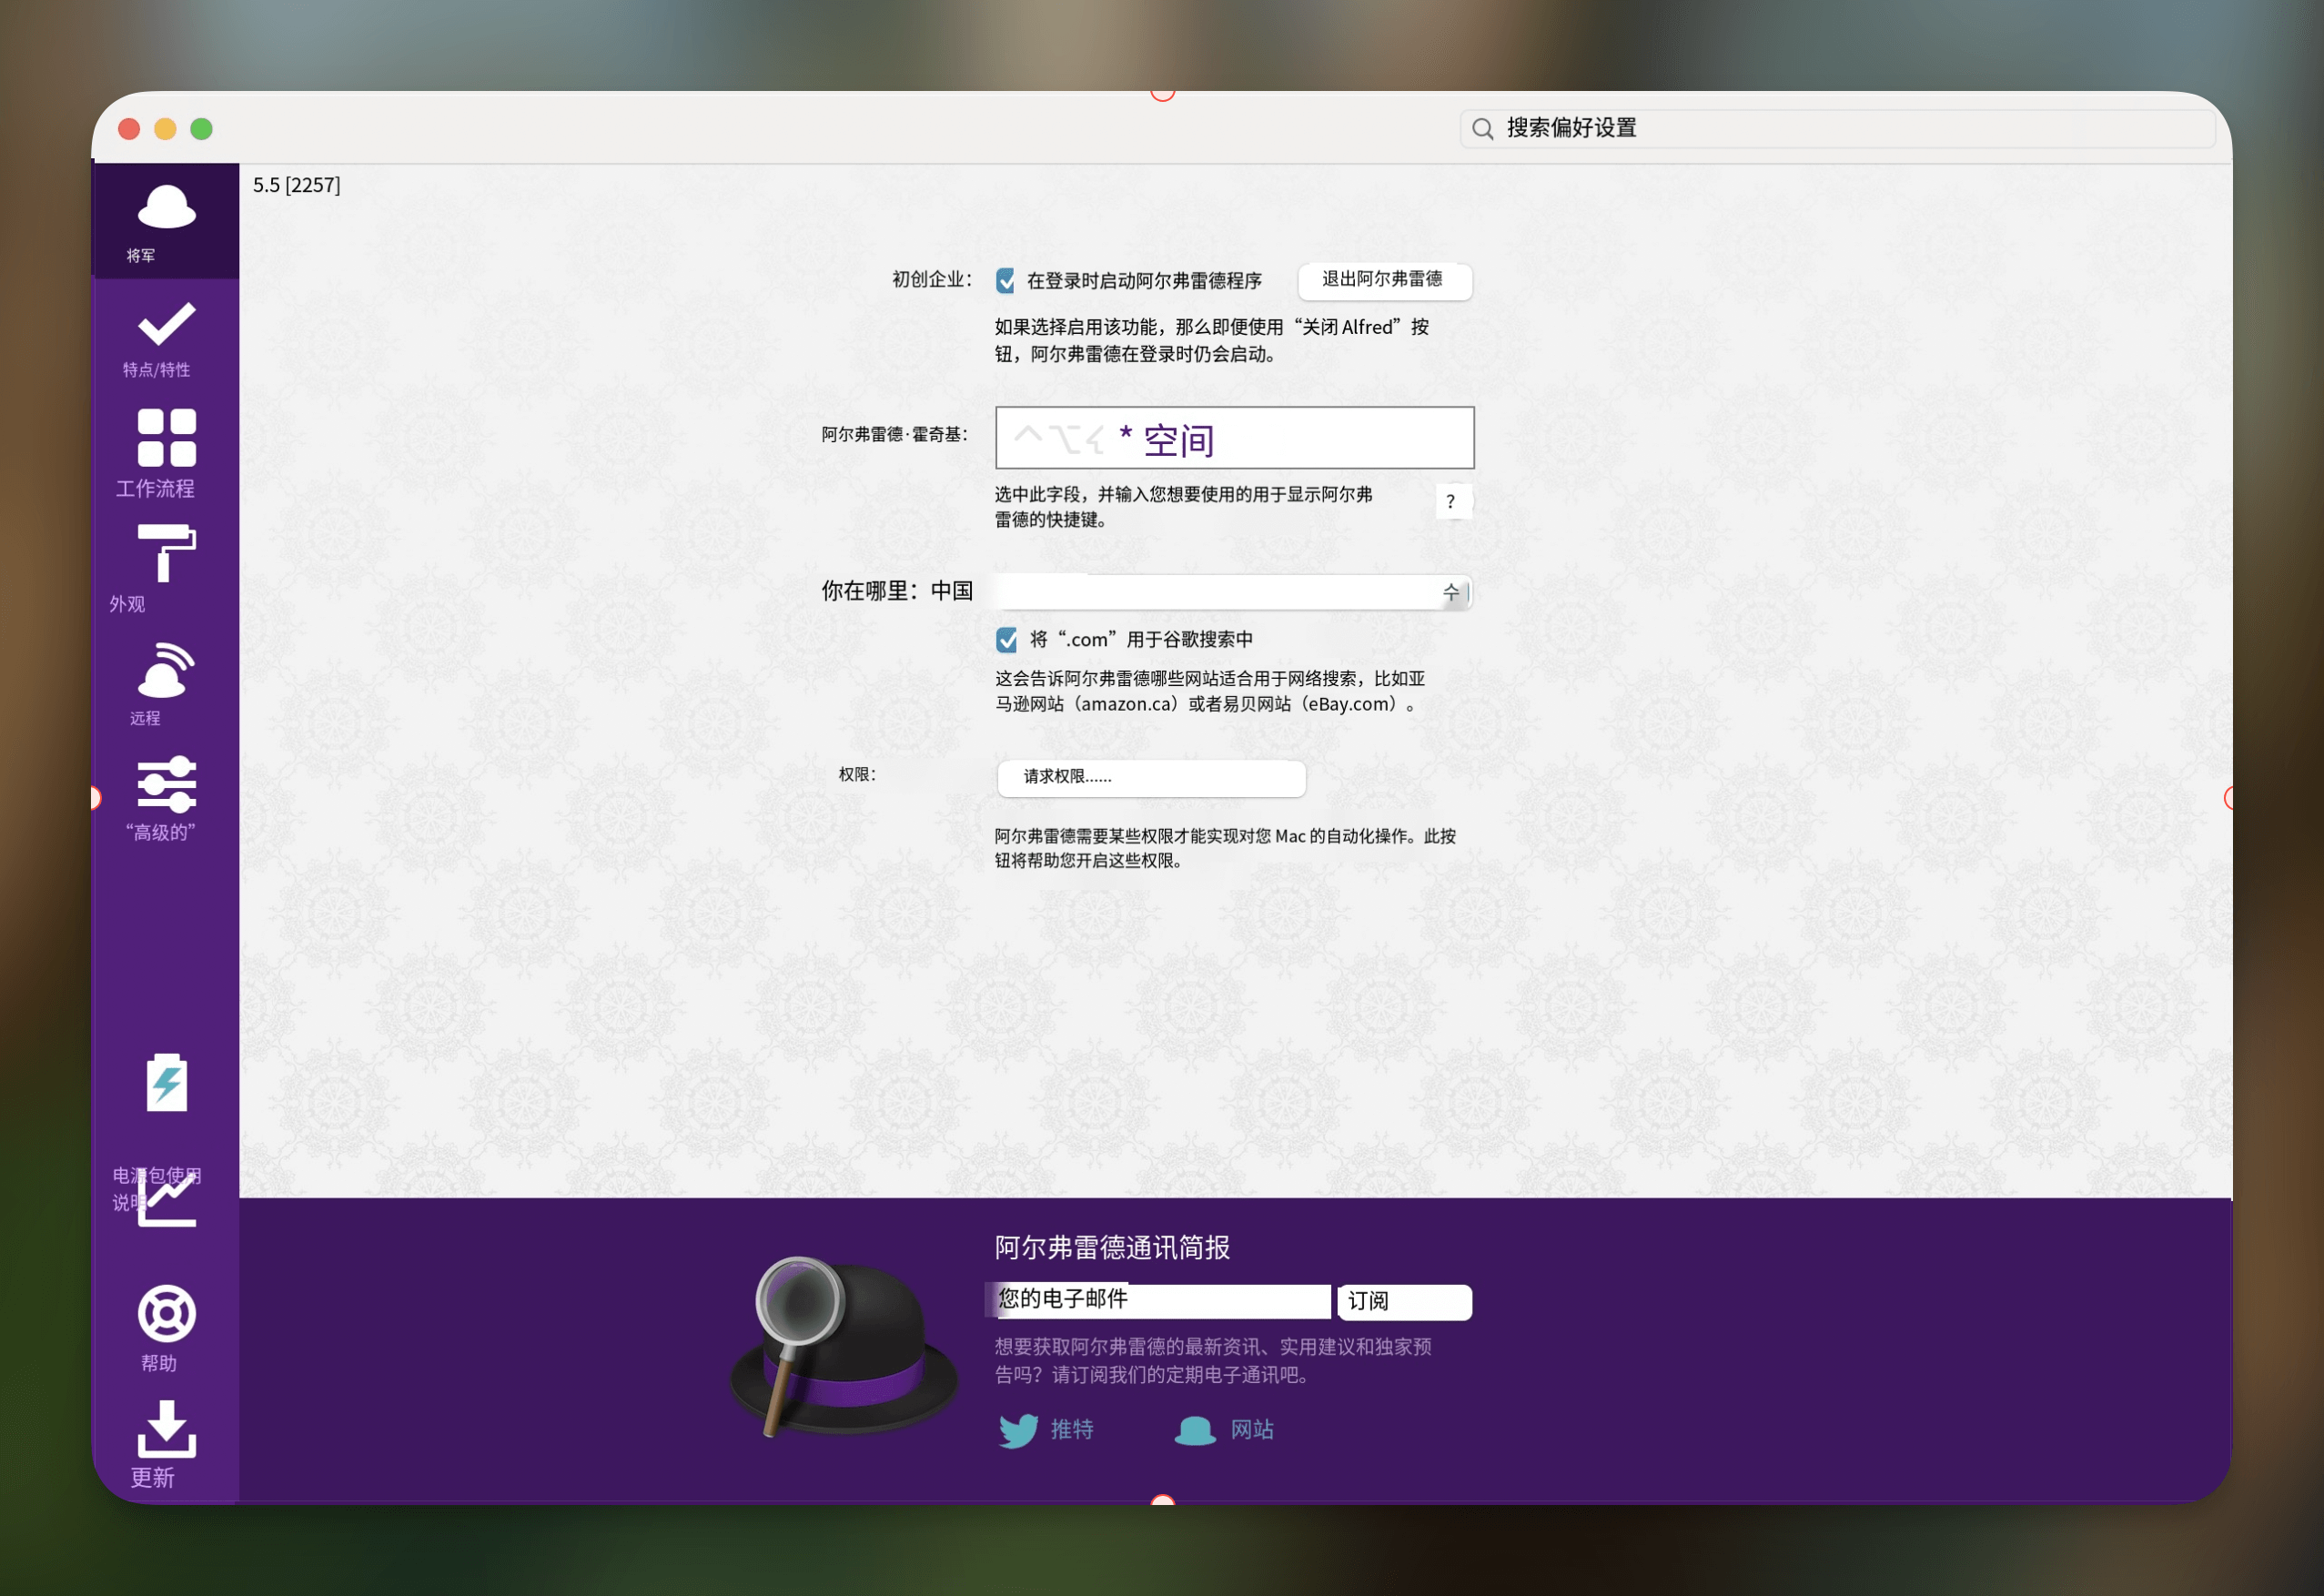
Task: Click the Subscribe (订阅) button
Action: [1404, 1301]
